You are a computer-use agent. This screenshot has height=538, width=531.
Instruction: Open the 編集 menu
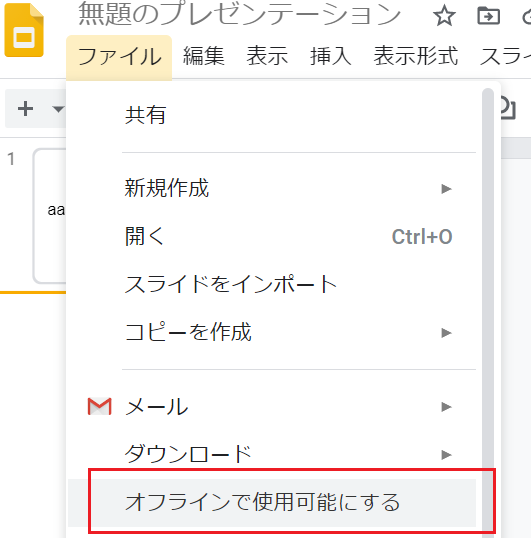(204, 56)
